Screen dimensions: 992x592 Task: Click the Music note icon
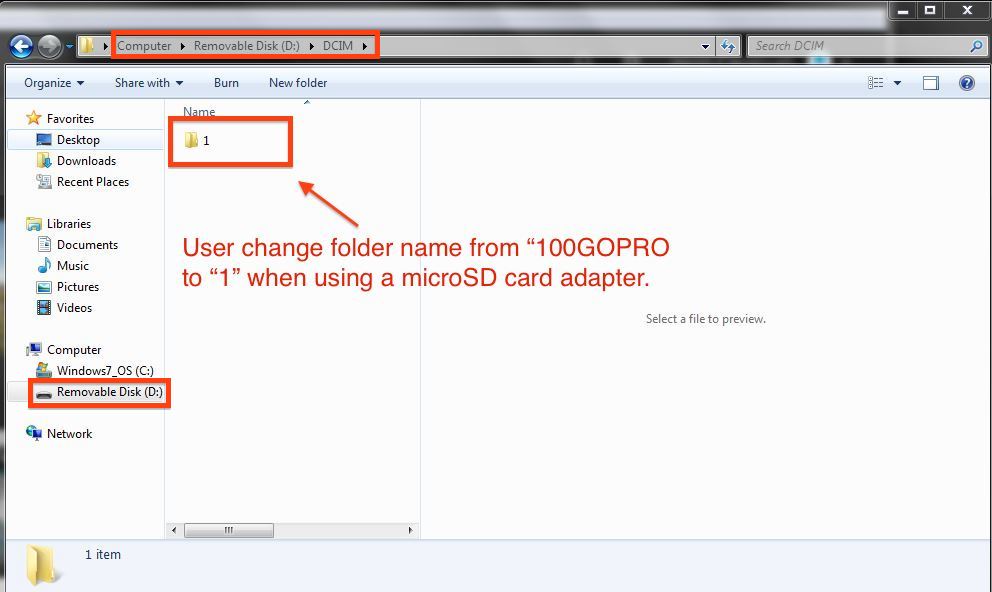tap(44, 266)
